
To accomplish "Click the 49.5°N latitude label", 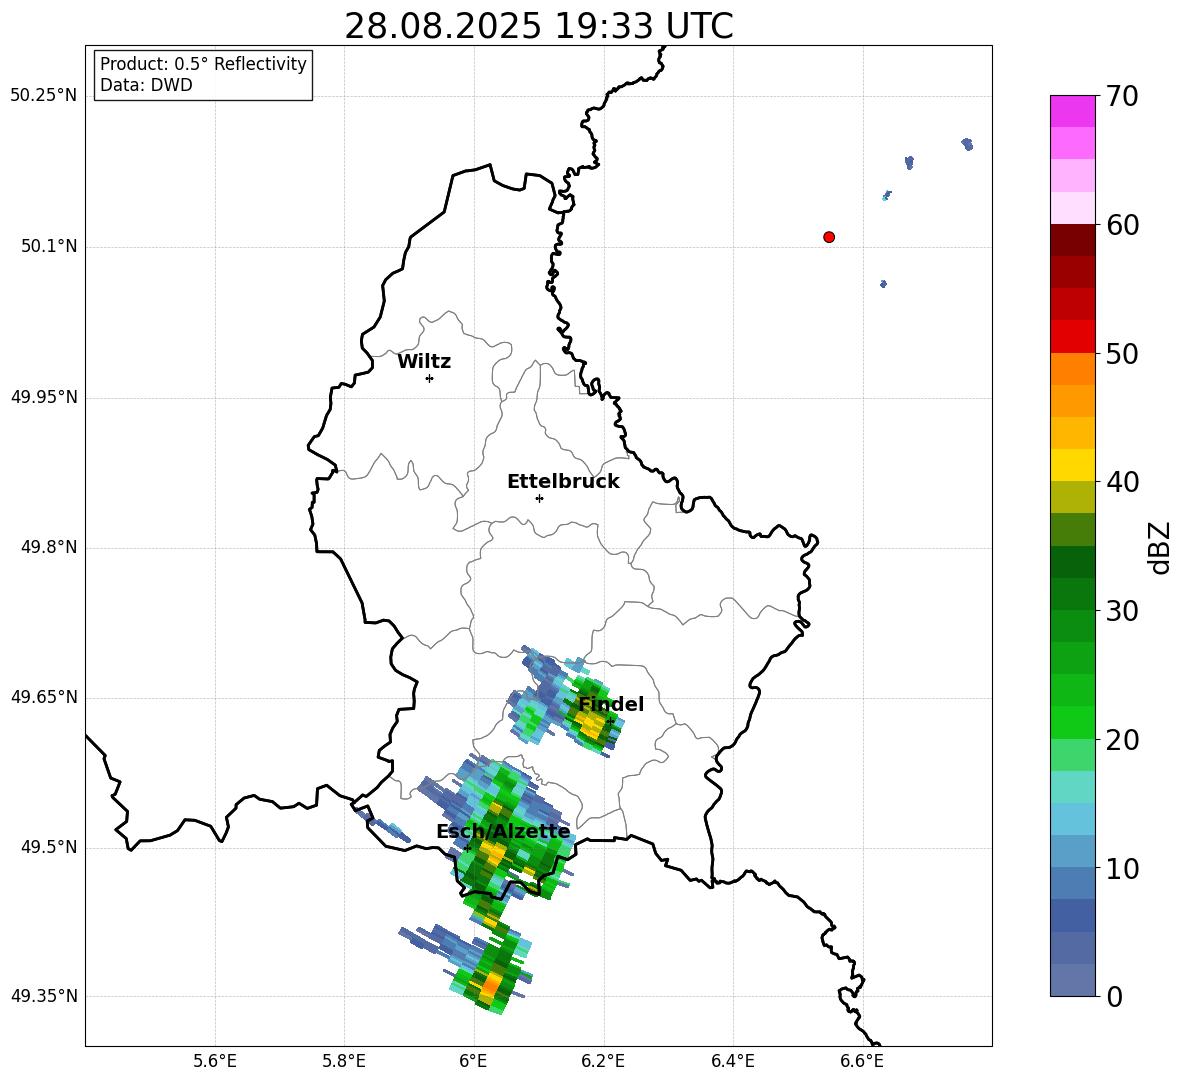I will click(x=48, y=847).
